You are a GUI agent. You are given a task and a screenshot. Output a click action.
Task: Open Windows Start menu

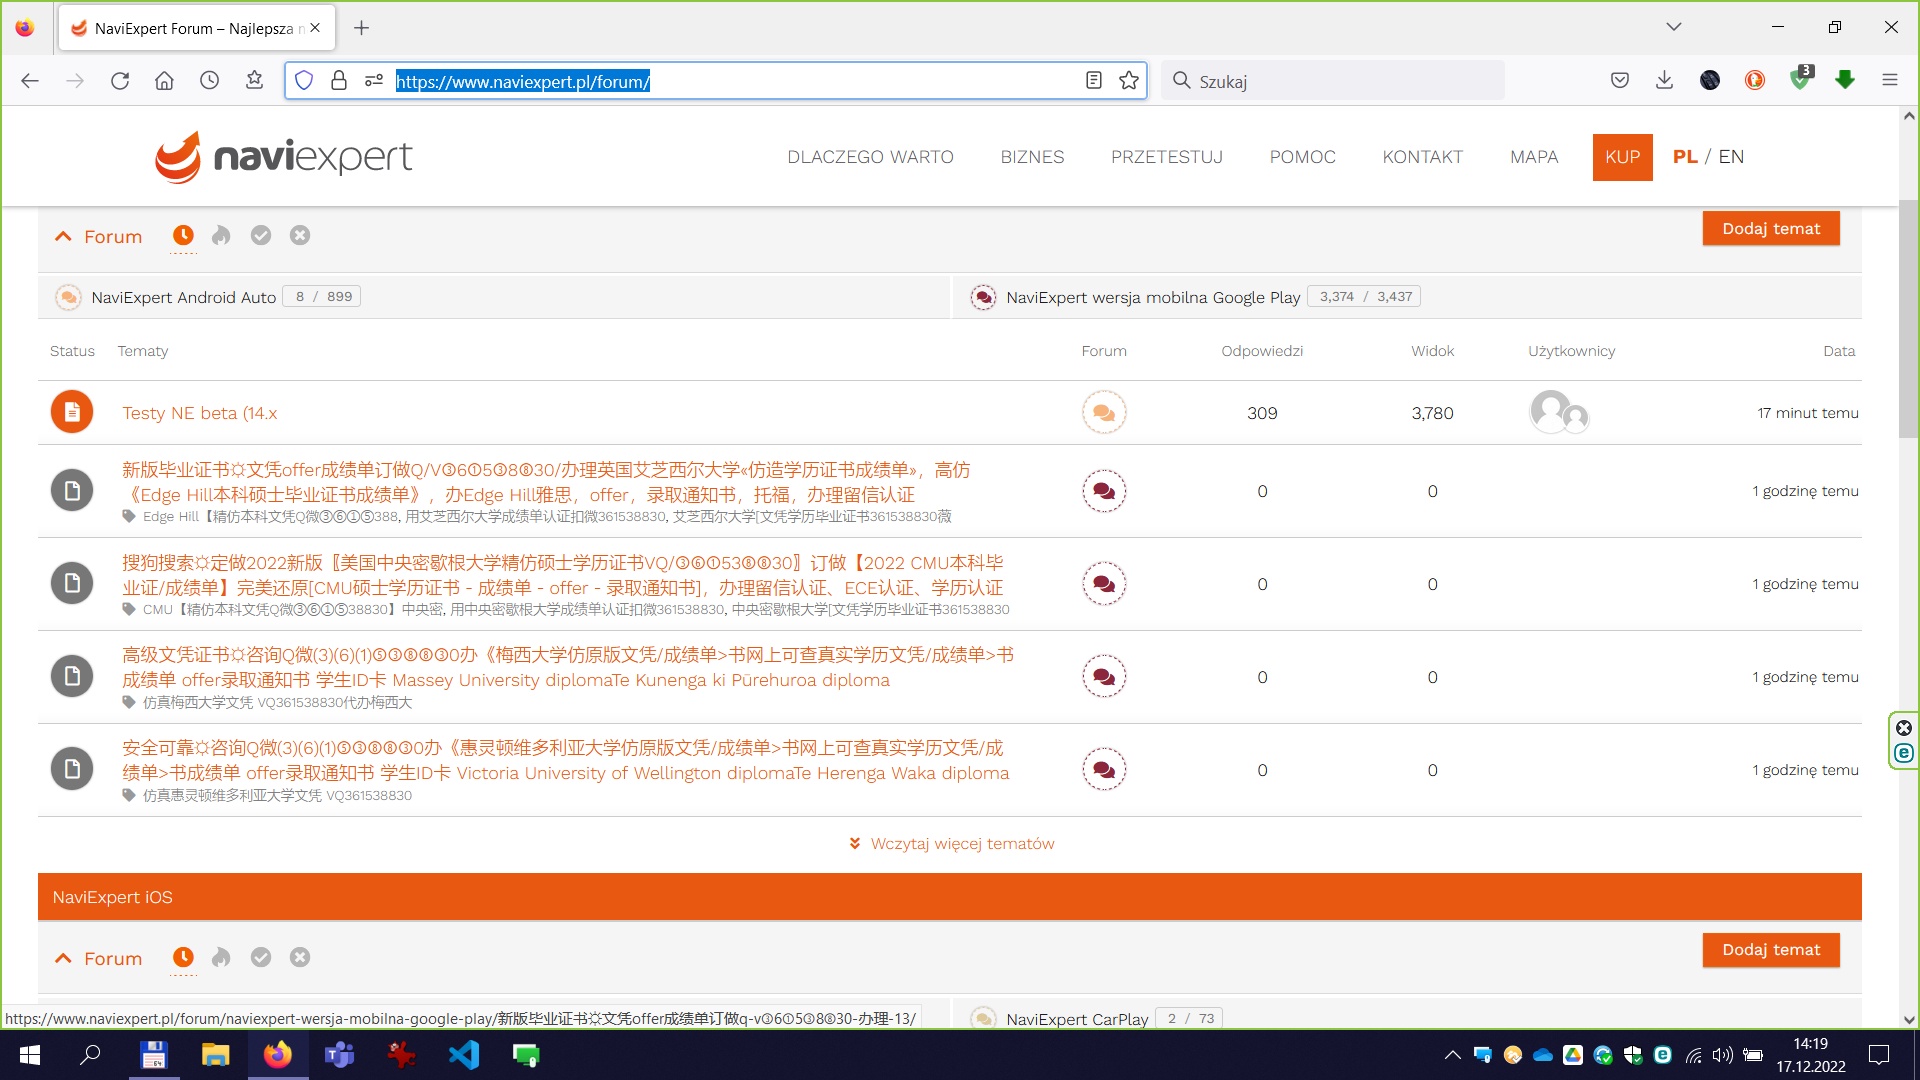(x=30, y=1055)
